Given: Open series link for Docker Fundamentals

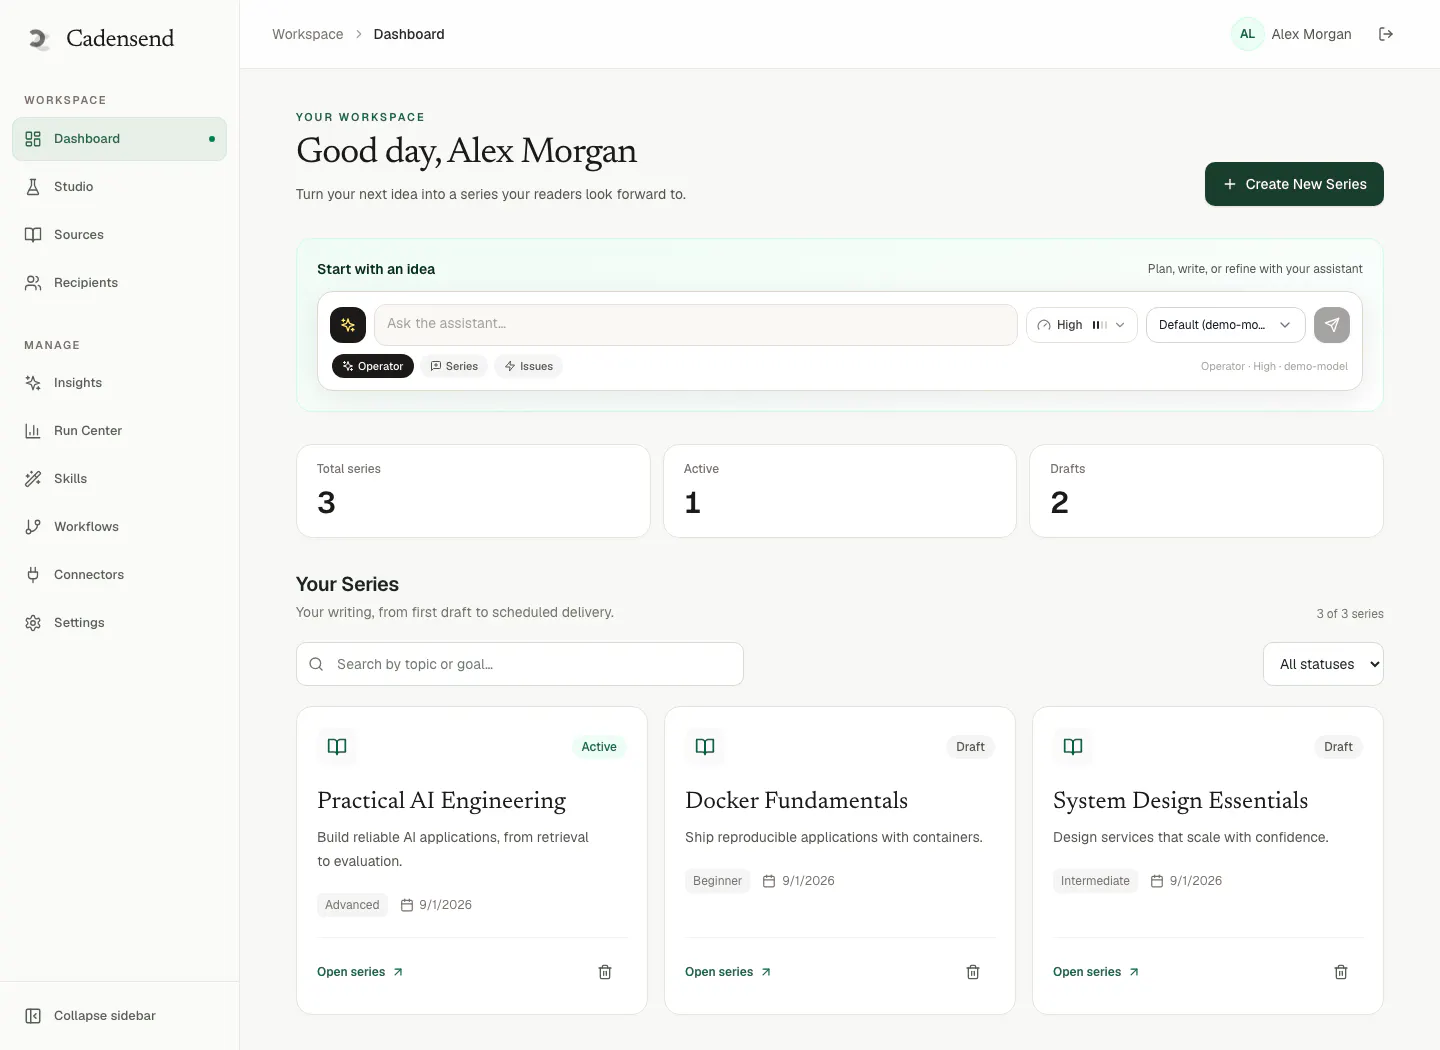Looking at the screenshot, I should coord(728,972).
